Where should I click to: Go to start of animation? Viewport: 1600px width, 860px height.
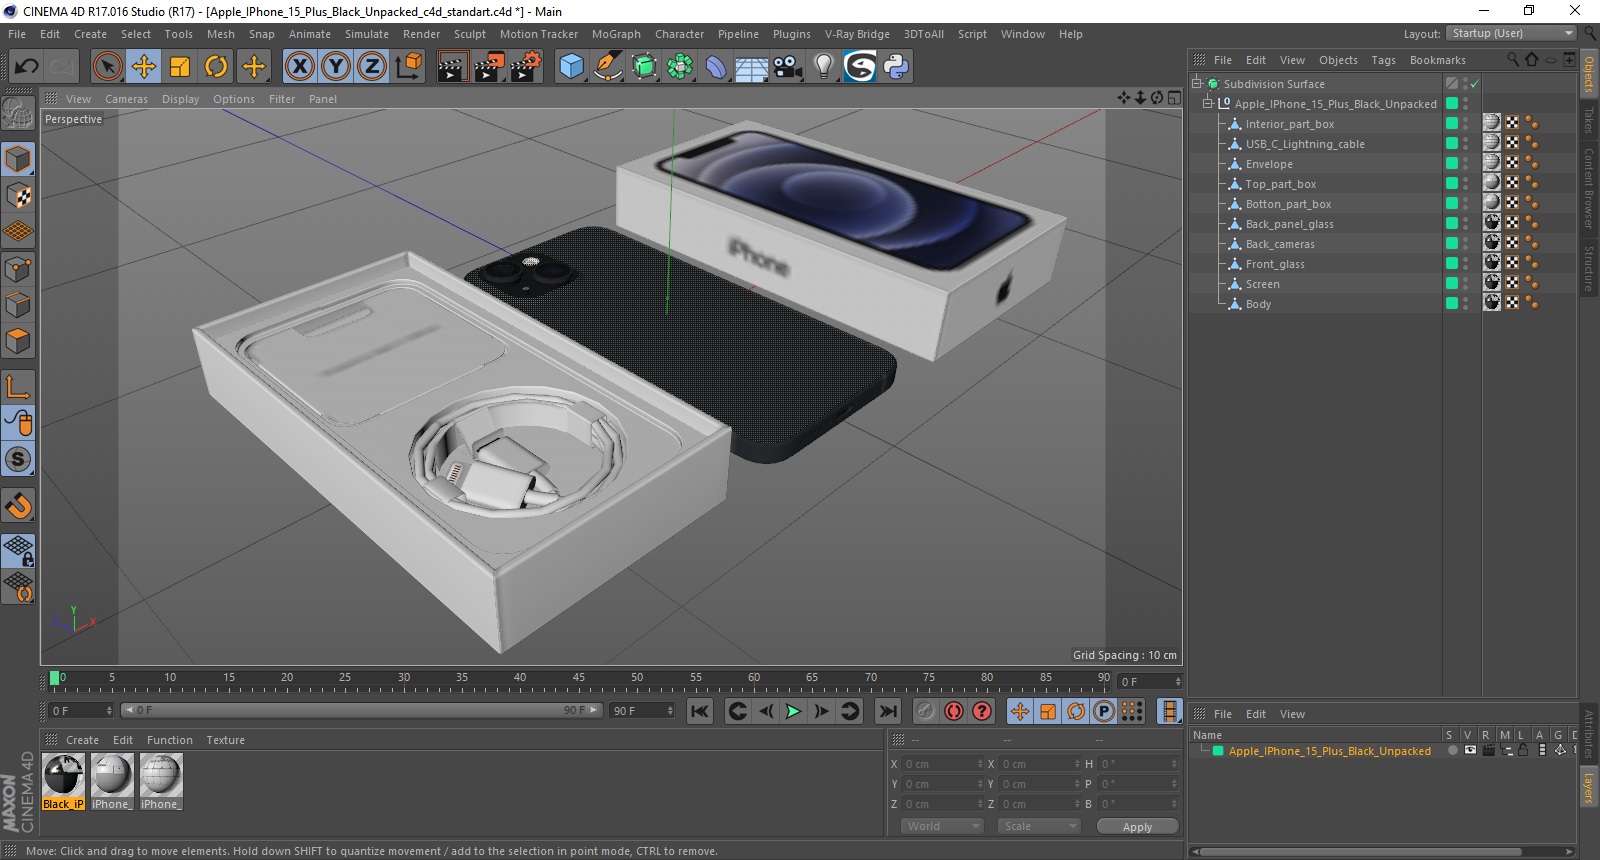coord(700,711)
